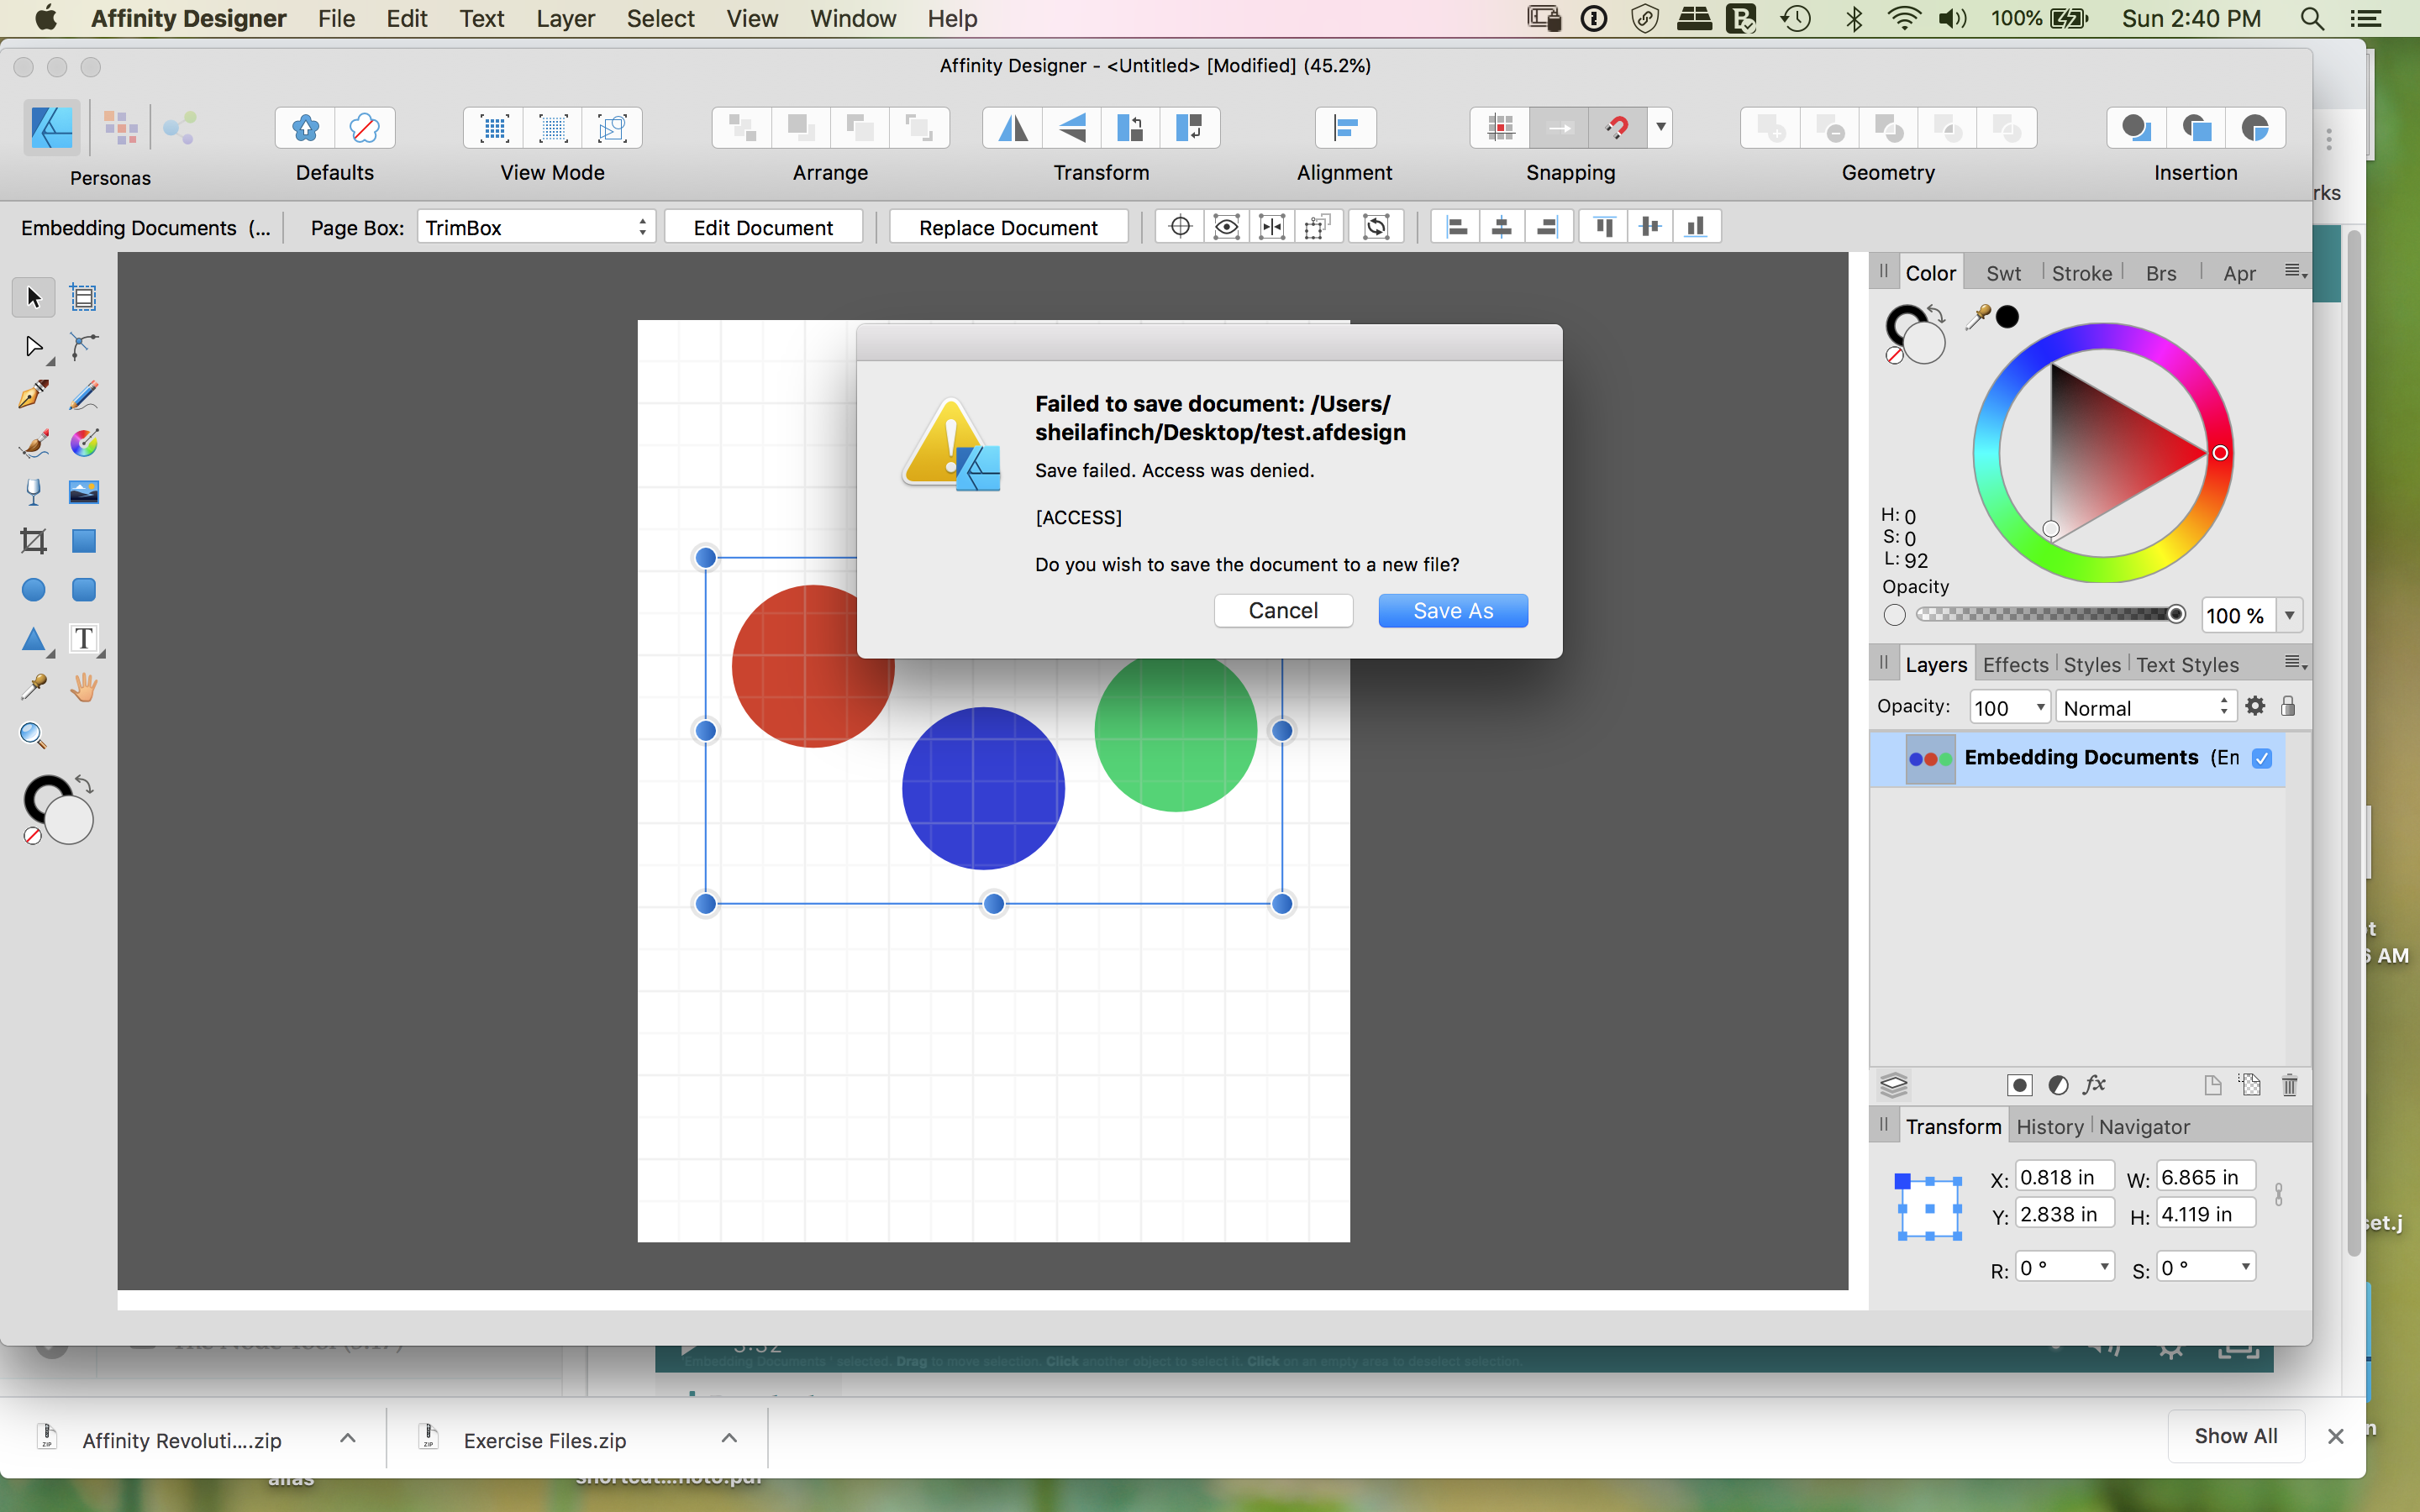
Task: Select the Zoom magnifier tool
Action: (x=34, y=736)
